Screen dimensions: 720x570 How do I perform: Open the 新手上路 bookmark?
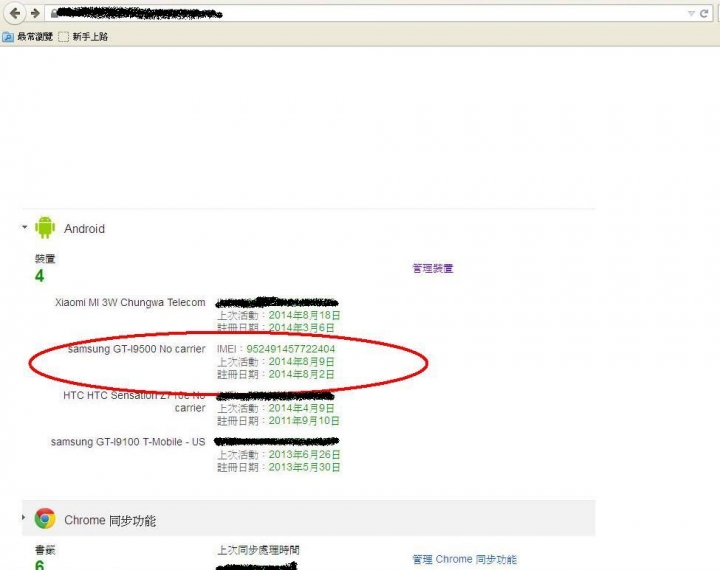83,37
